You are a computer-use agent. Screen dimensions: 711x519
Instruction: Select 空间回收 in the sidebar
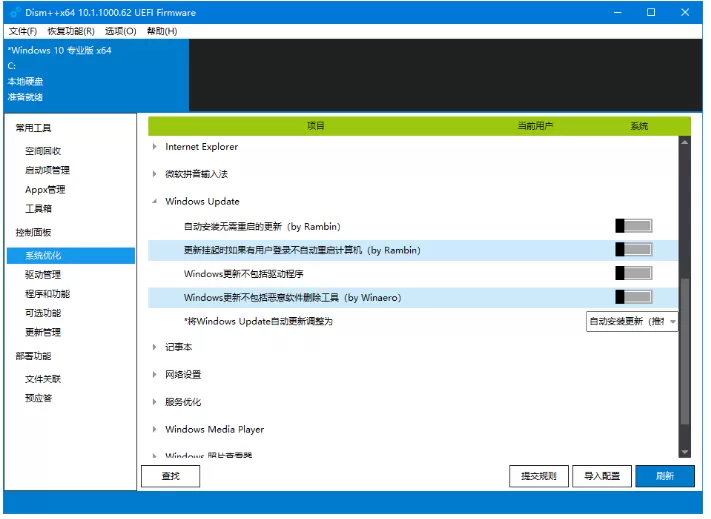tap(43, 152)
